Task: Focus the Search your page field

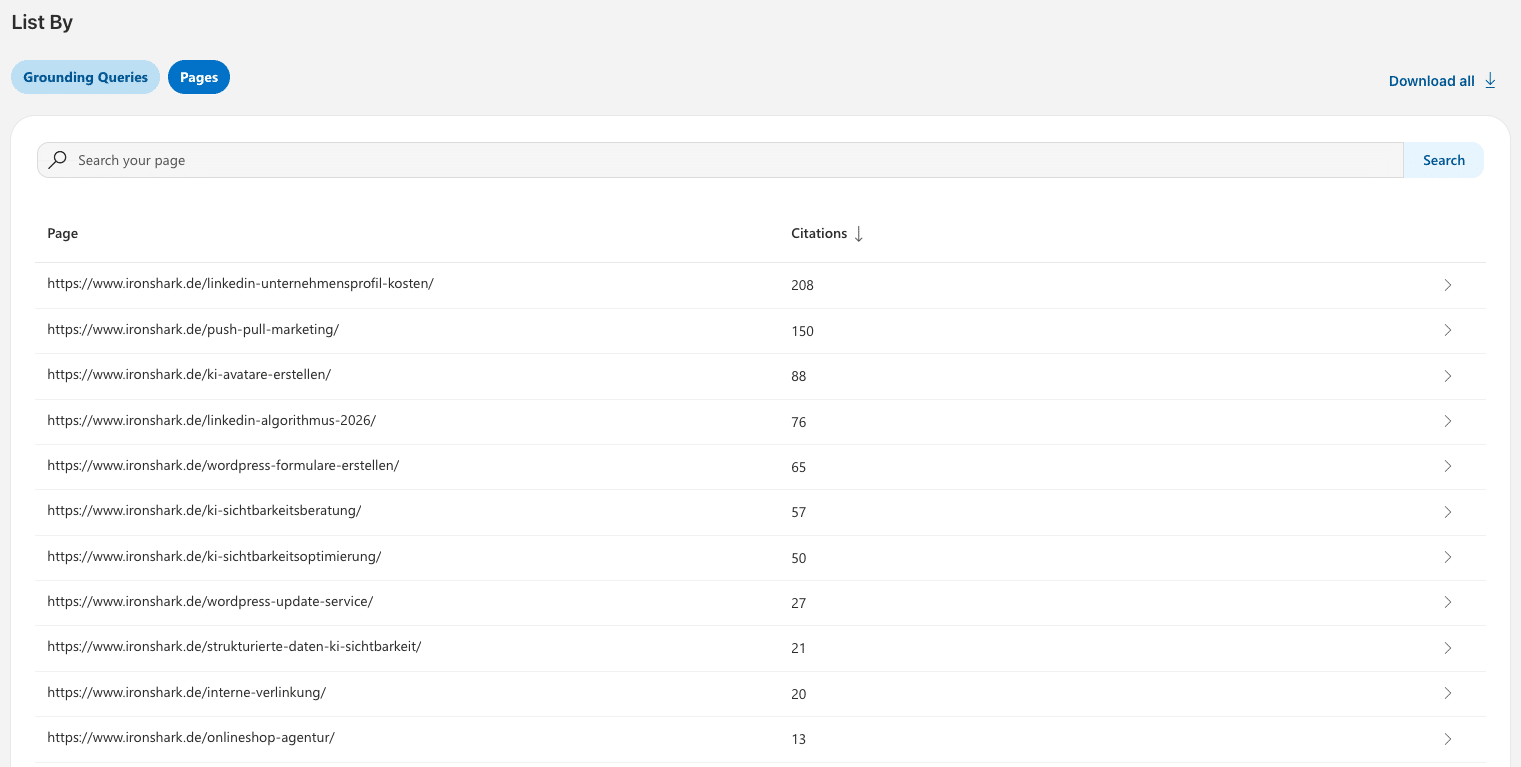Action: 720,160
